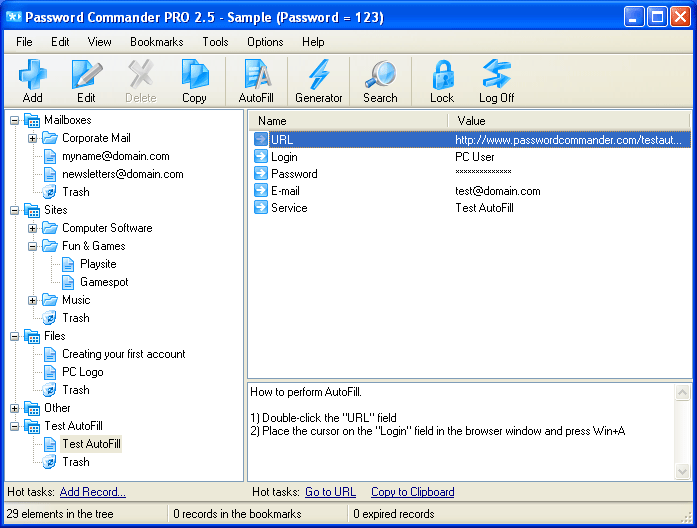The height and width of the screenshot is (528, 697).
Task: Click '0 records in the bookmarks' status text
Action: [237, 514]
